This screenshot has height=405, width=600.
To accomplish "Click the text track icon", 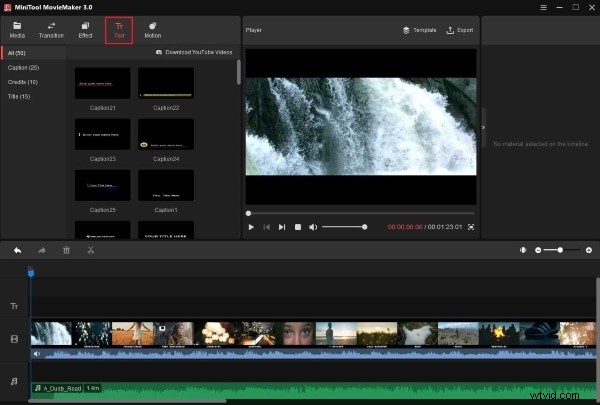I will coord(14,306).
